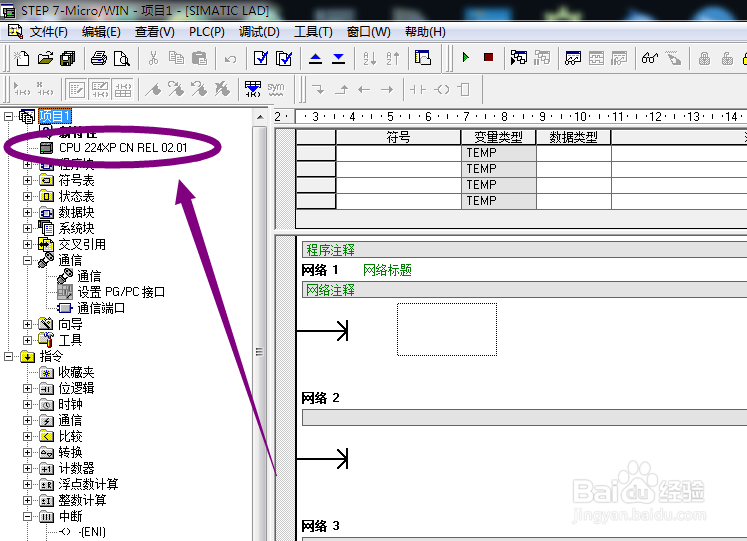Screen dimensions: 747x541
Task: Click the Apply symbols to project icon
Action: pyautogui.click(x=253, y=89)
